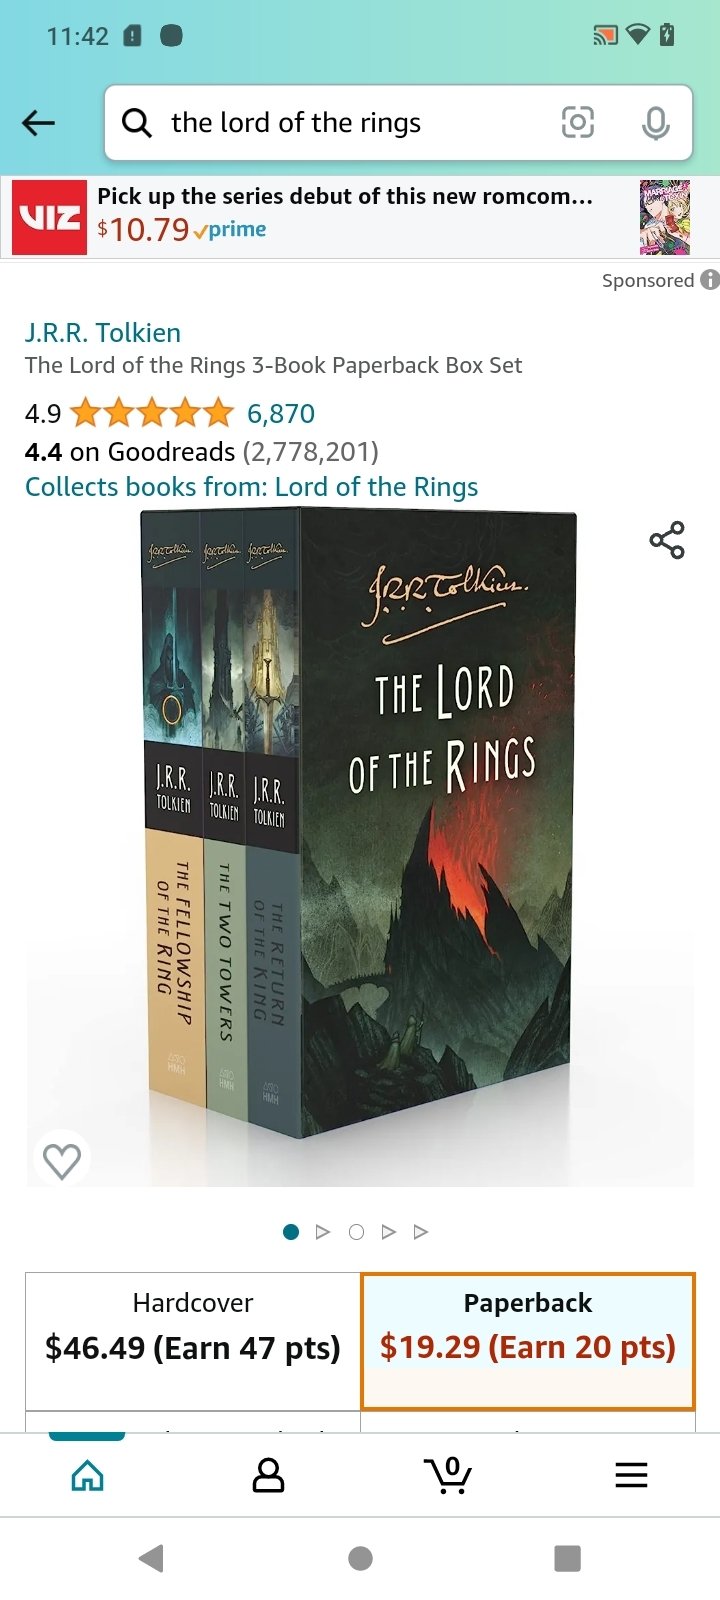Open the VIZ sponsored romcom ad
Image resolution: width=720 pixels, height=1600 pixels.
pyautogui.click(x=360, y=217)
